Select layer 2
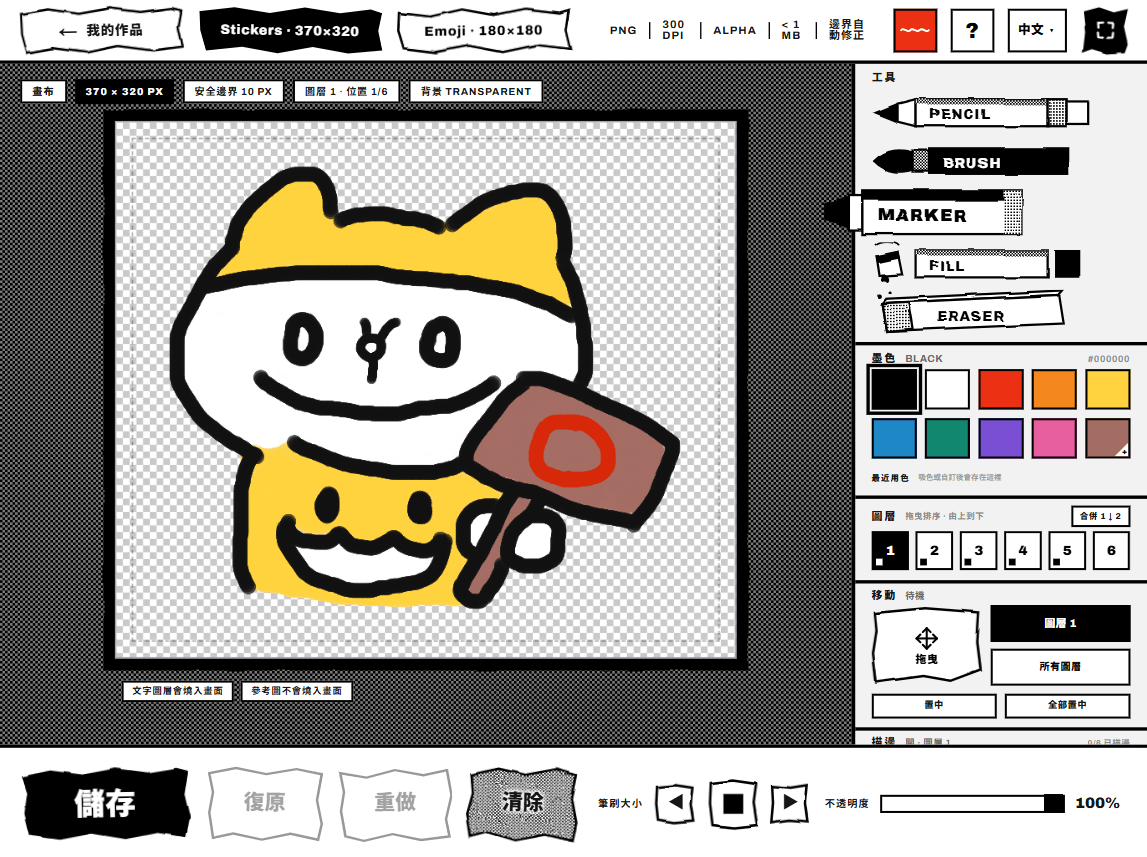 click(934, 551)
